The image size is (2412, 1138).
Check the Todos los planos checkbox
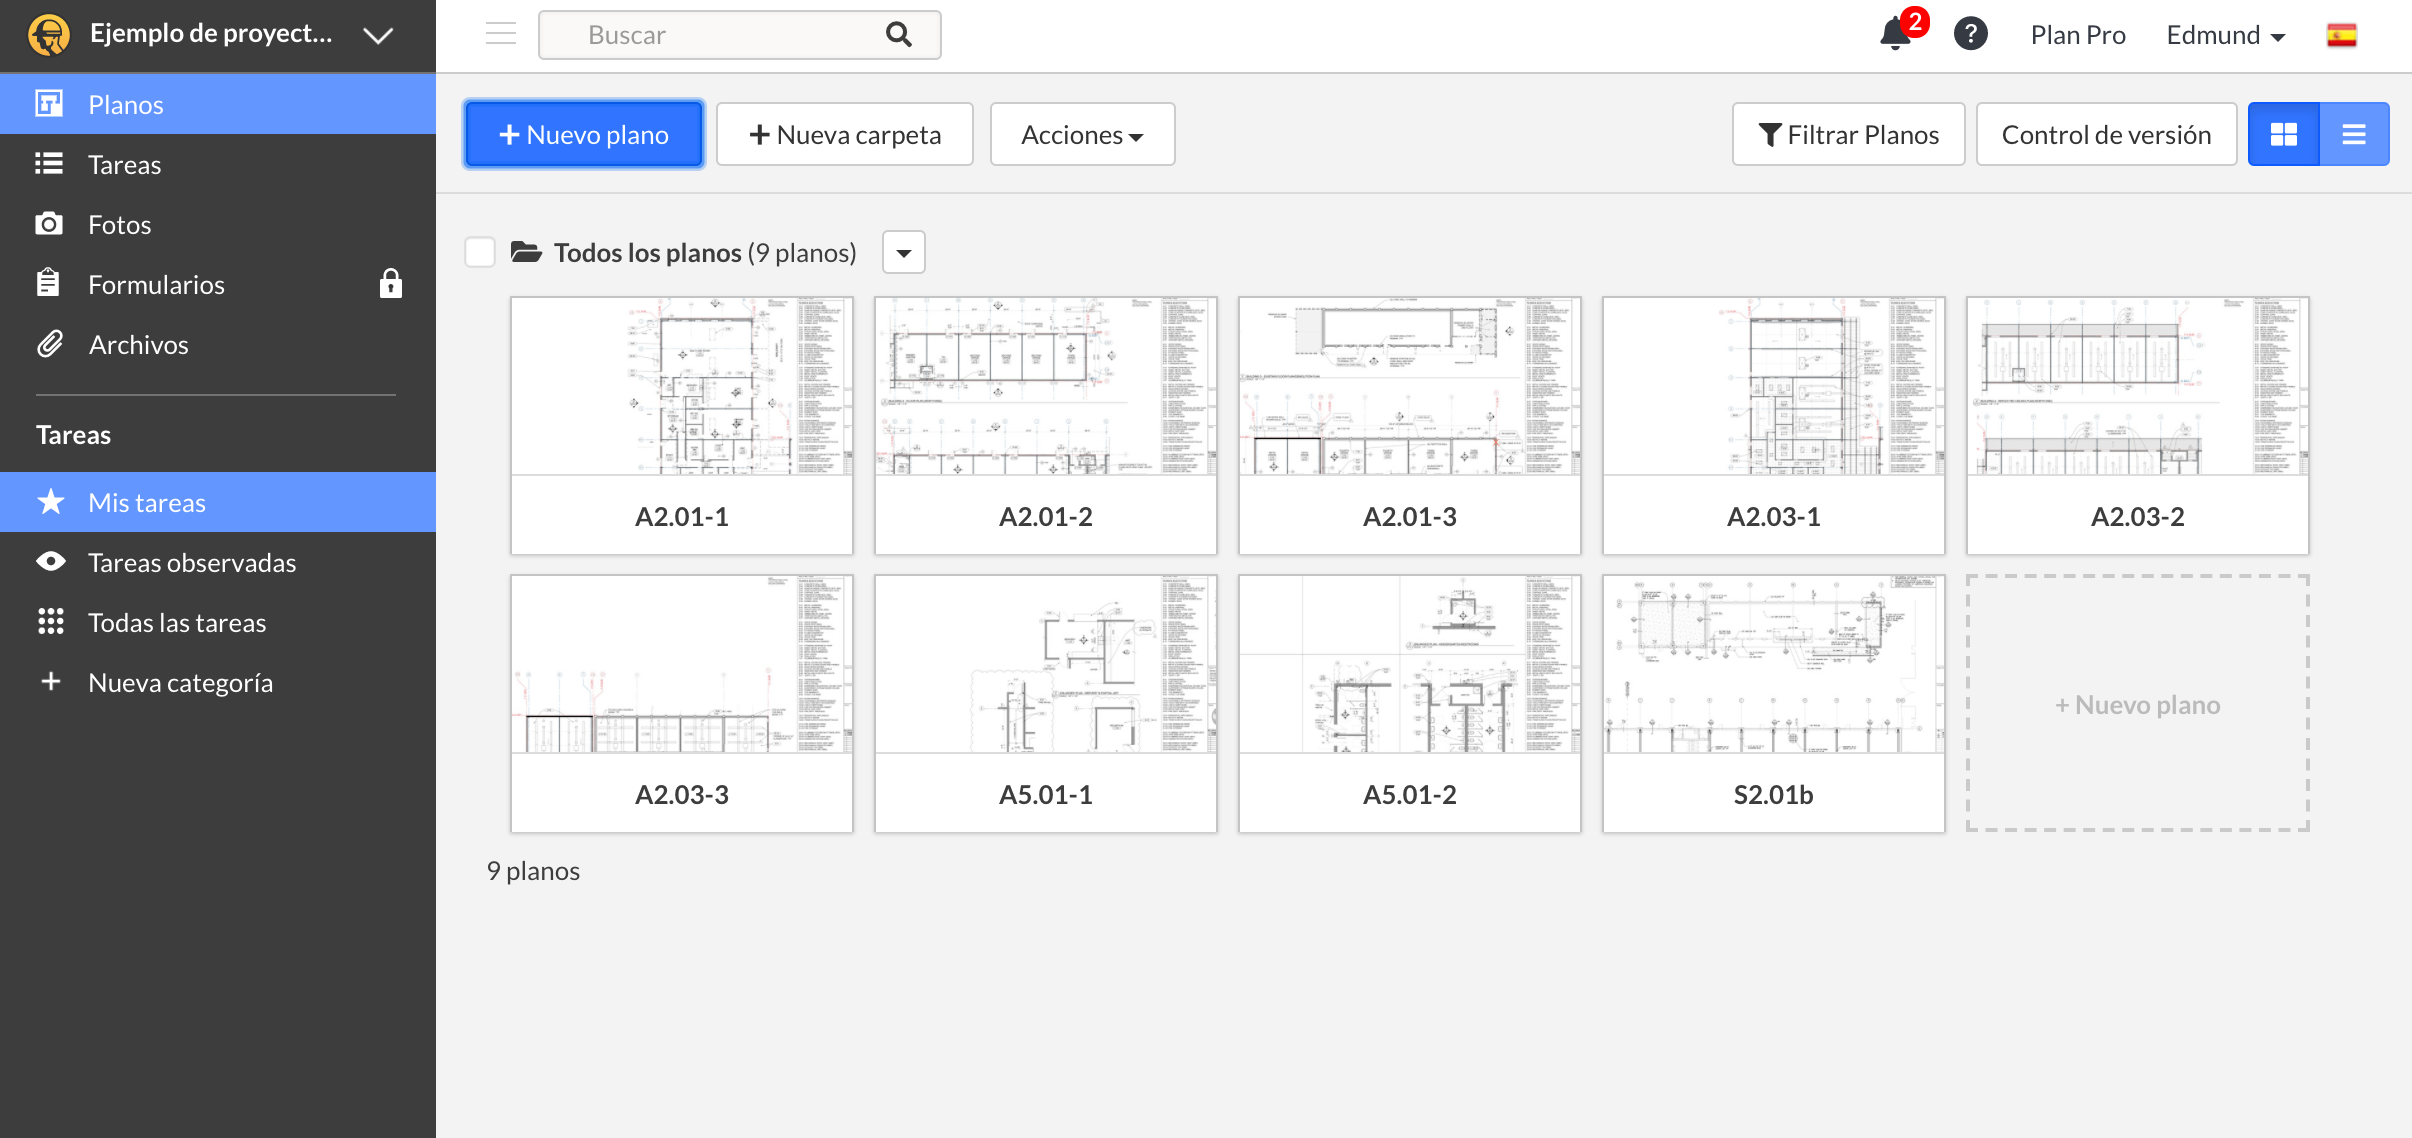coord(480,253)
